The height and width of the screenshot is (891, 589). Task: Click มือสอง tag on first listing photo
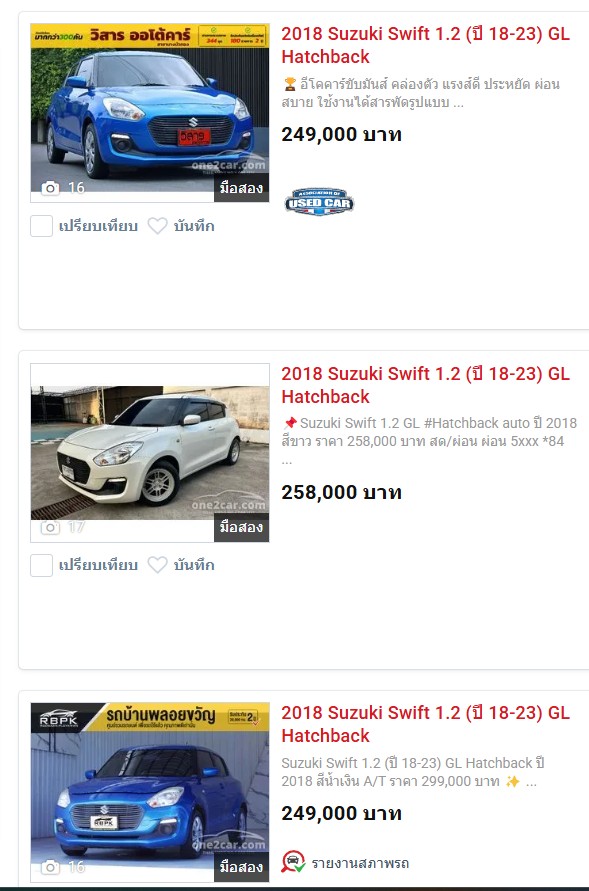(x=241, y=188)
